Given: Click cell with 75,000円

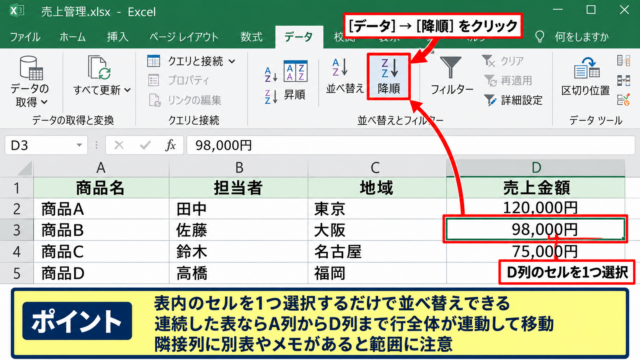Looking at the screenshot, I should point(536,251).
